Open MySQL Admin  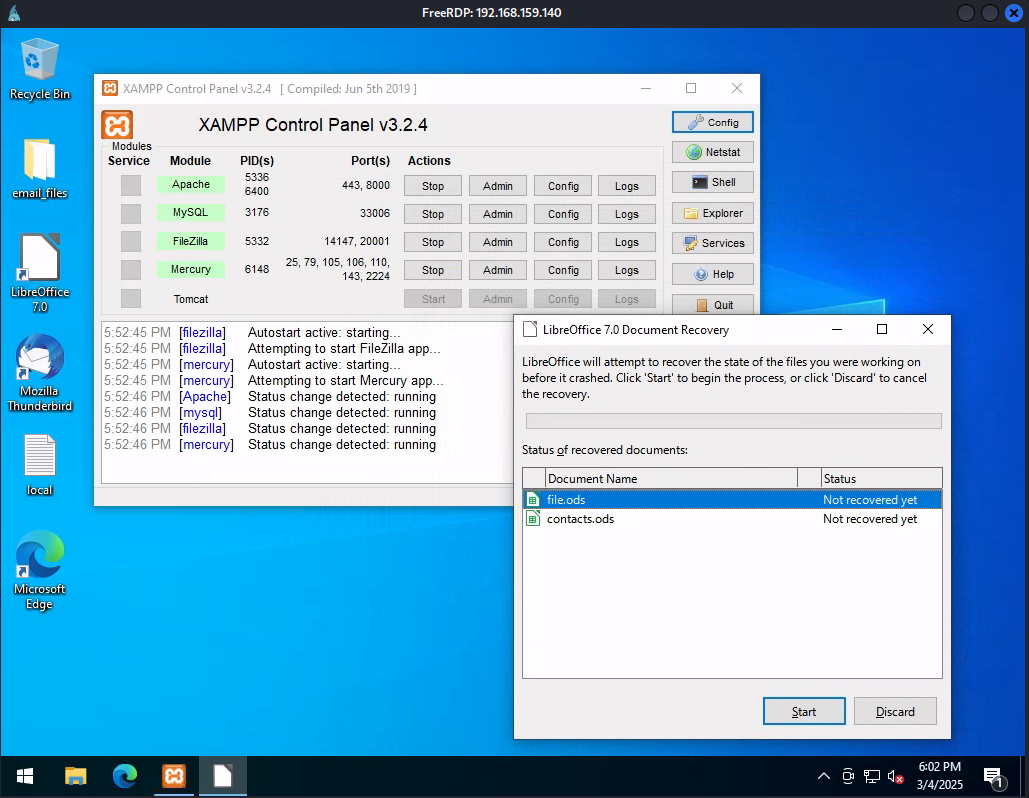tap(497, 214)
